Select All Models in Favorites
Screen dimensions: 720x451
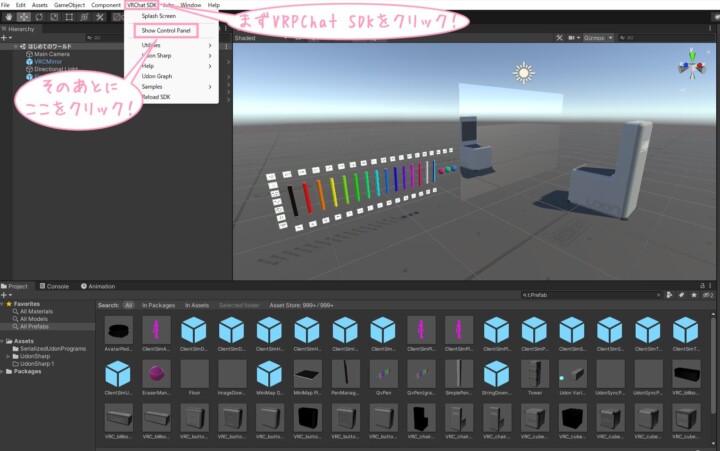pyautogui.click(x=34, y=319)
